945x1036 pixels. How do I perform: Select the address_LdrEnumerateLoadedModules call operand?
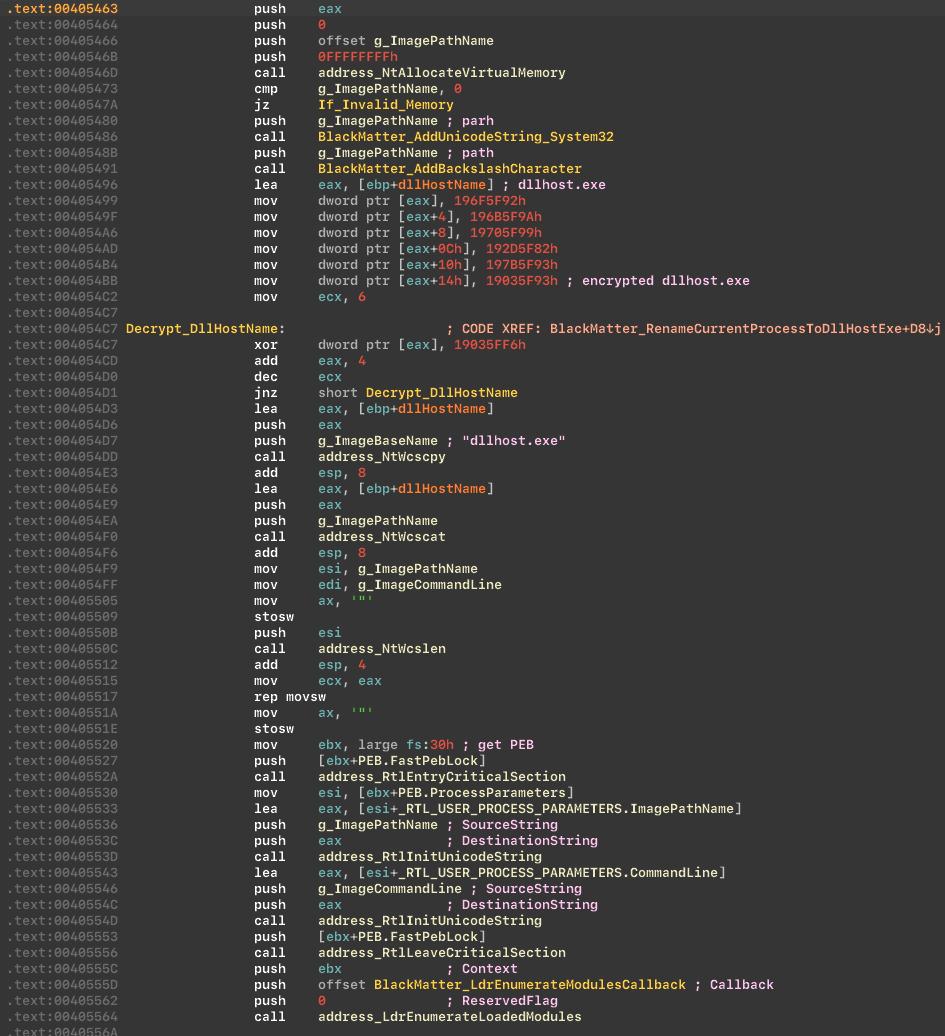pos(449,1017)
